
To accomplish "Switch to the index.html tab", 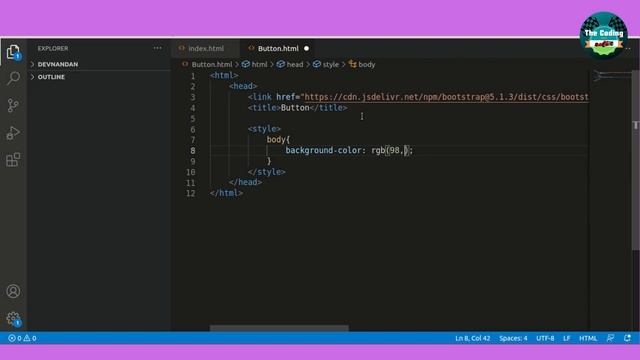I will point(206,49).
